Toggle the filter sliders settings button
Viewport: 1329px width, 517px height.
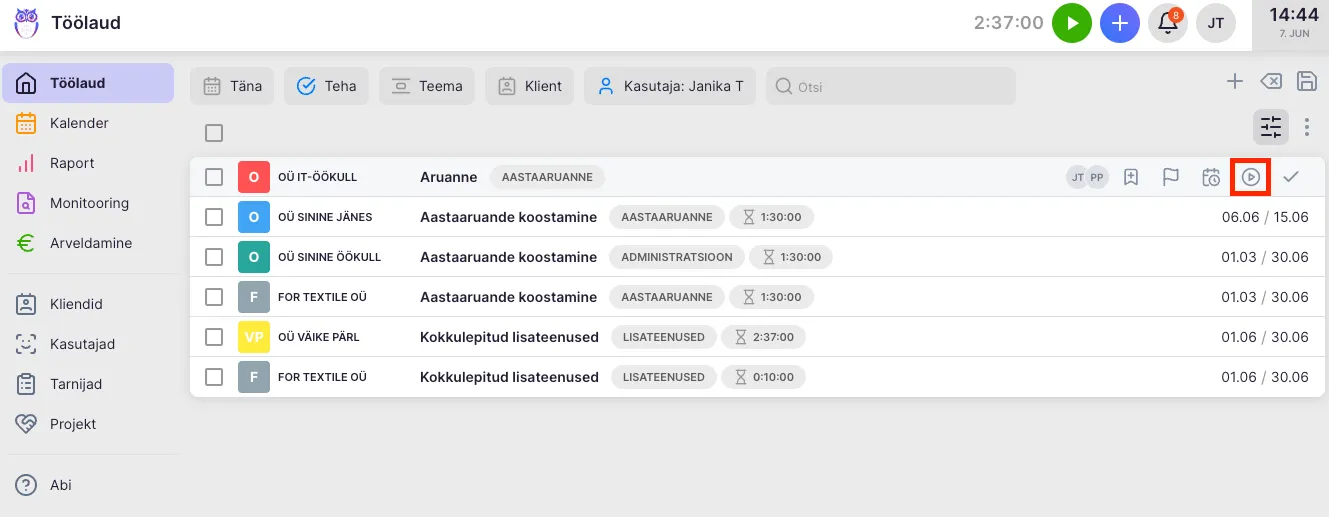click(1271, 127)
